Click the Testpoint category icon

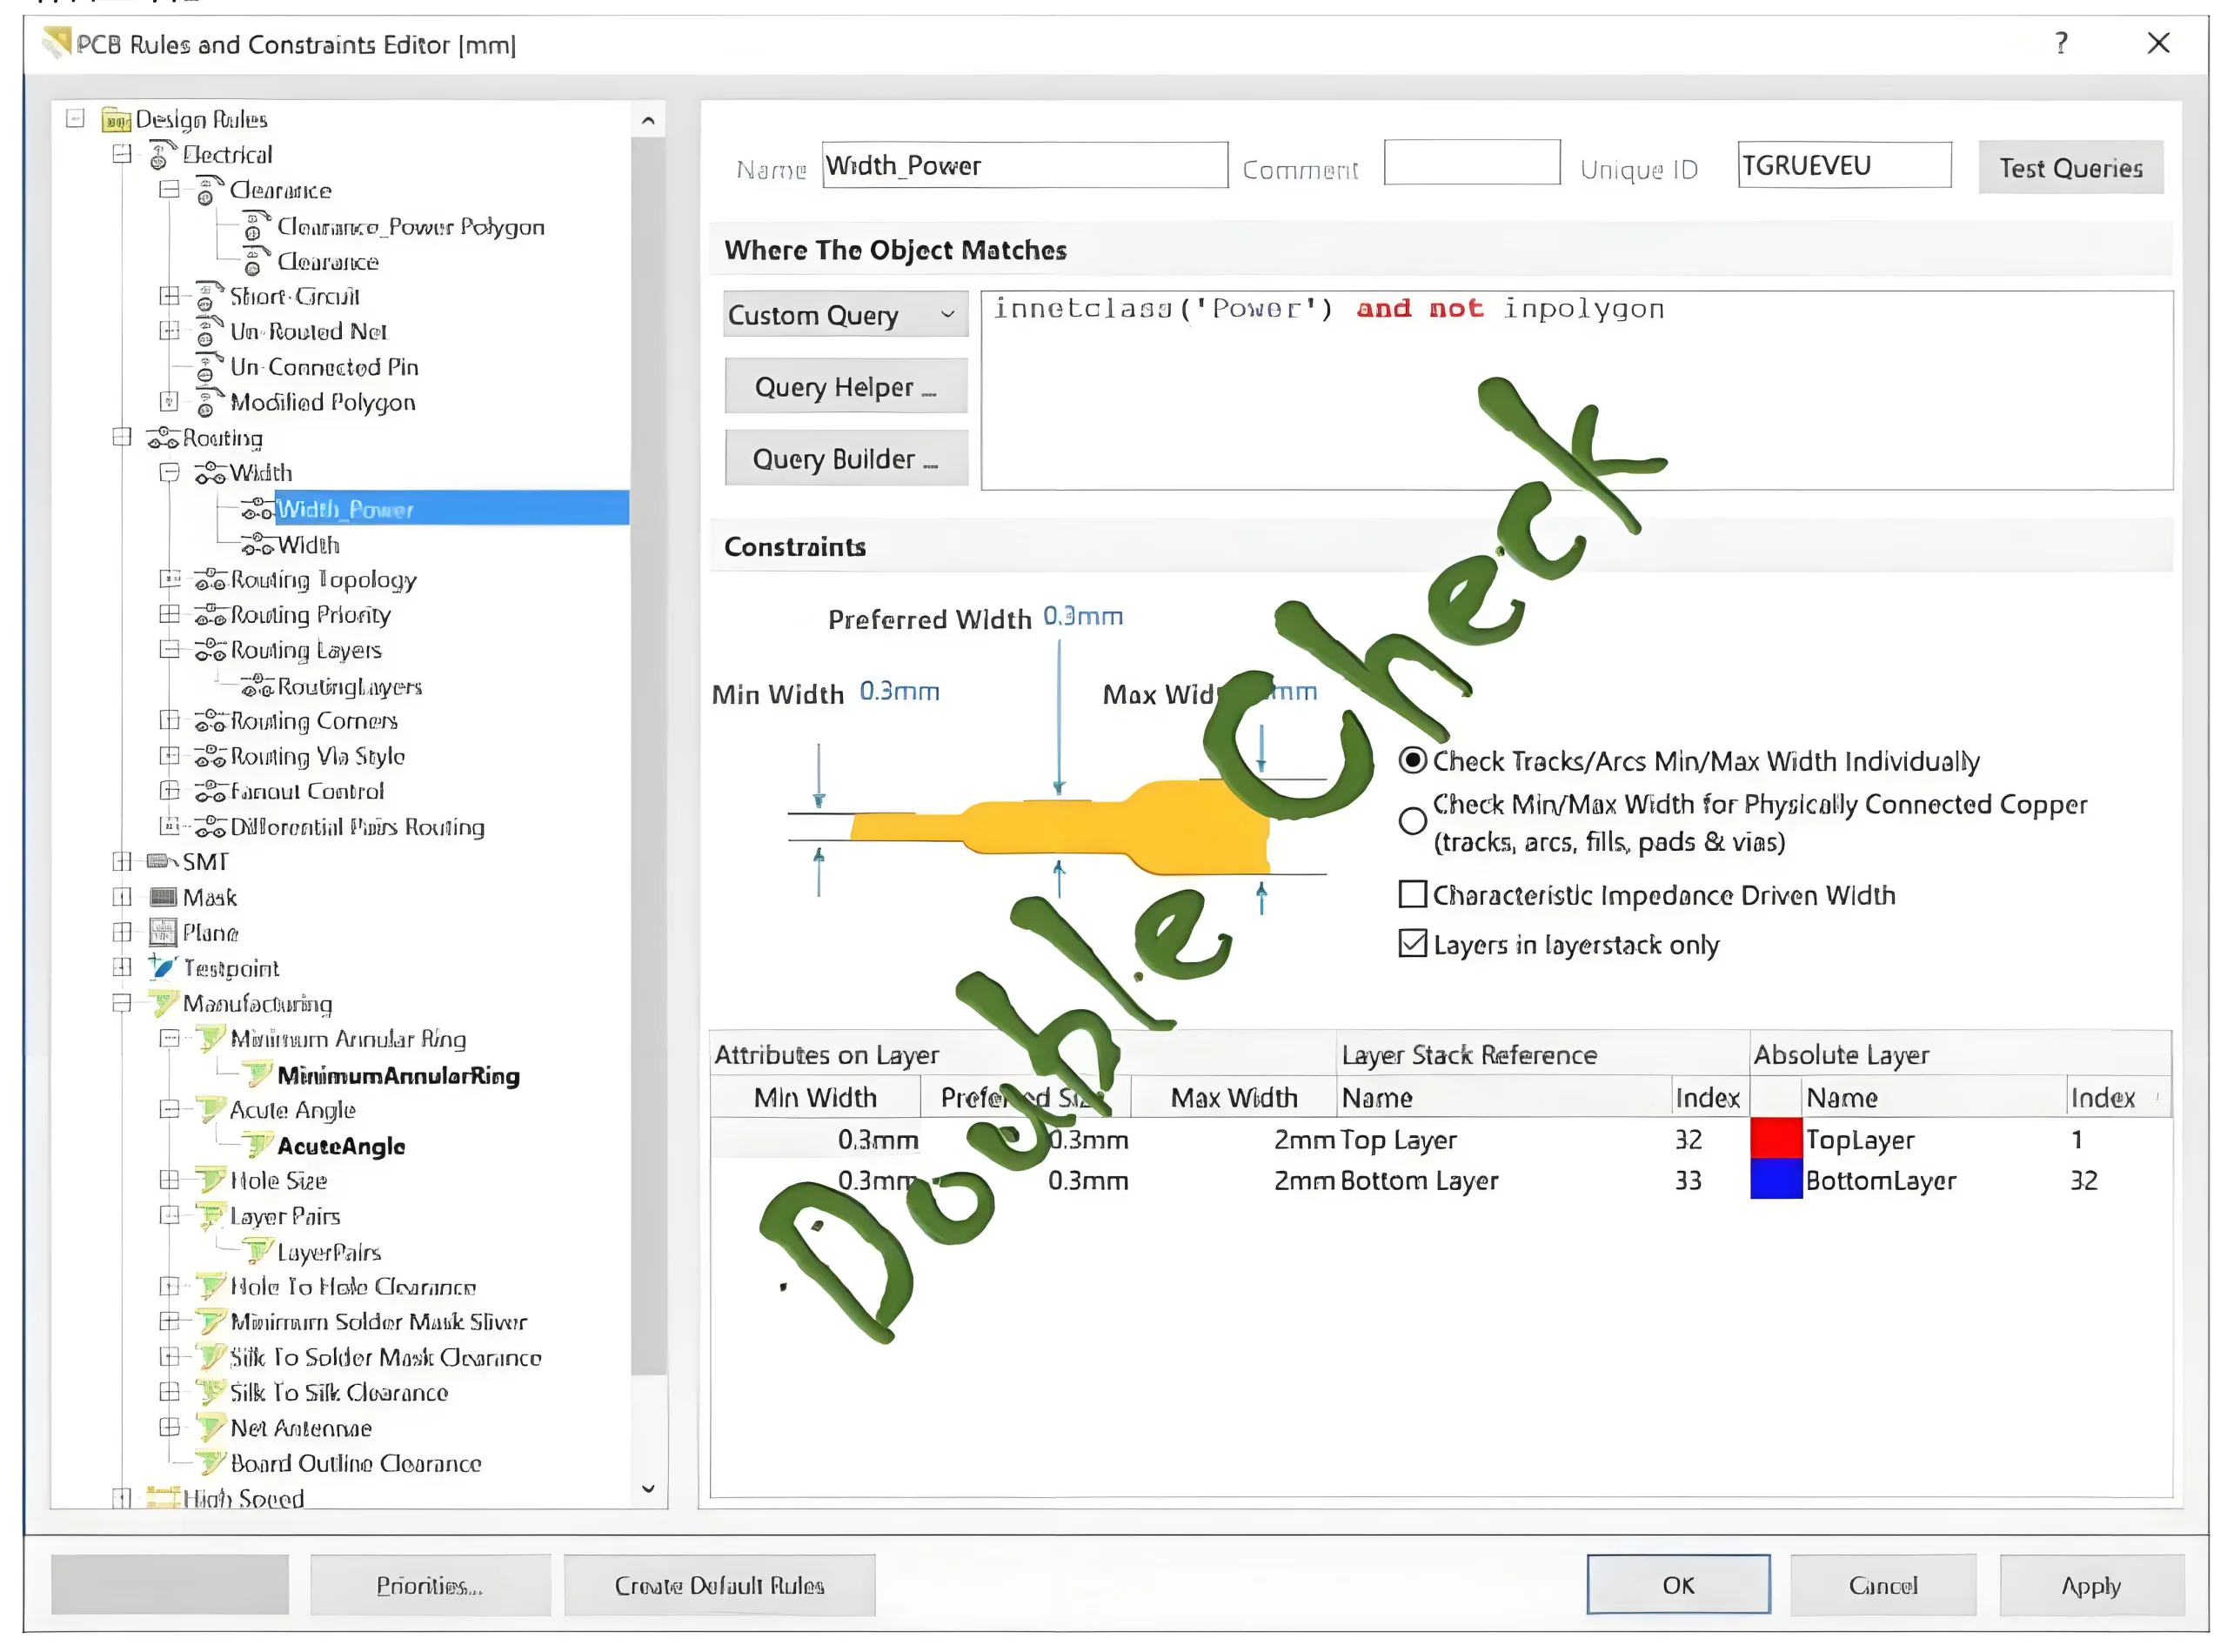[x=162, y=967]
